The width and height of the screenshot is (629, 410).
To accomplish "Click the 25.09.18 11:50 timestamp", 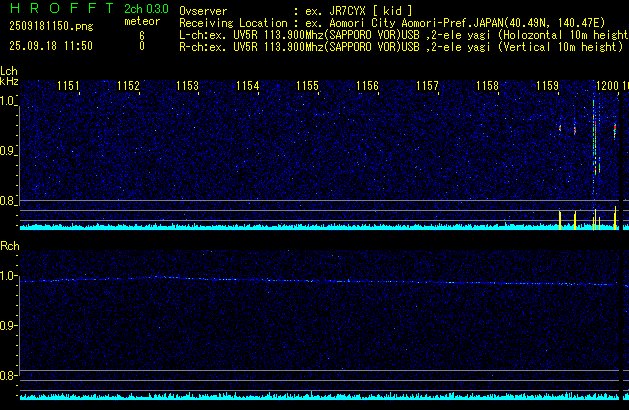I will [x=50, y=46].
